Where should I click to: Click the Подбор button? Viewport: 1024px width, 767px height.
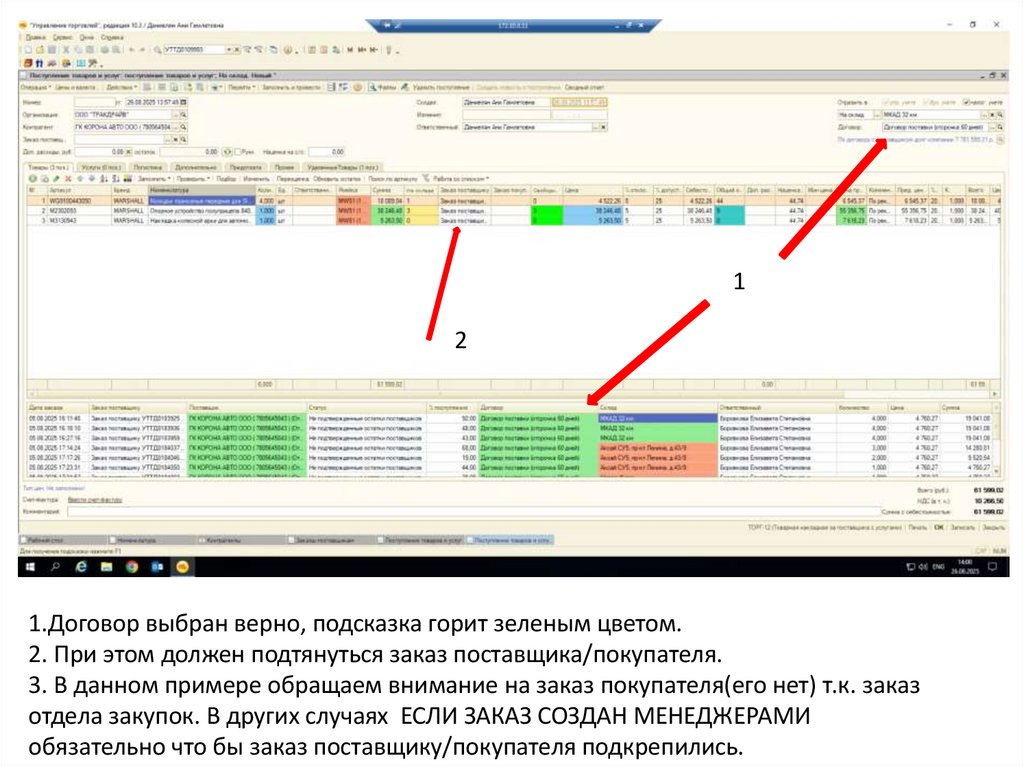(226, 178)
